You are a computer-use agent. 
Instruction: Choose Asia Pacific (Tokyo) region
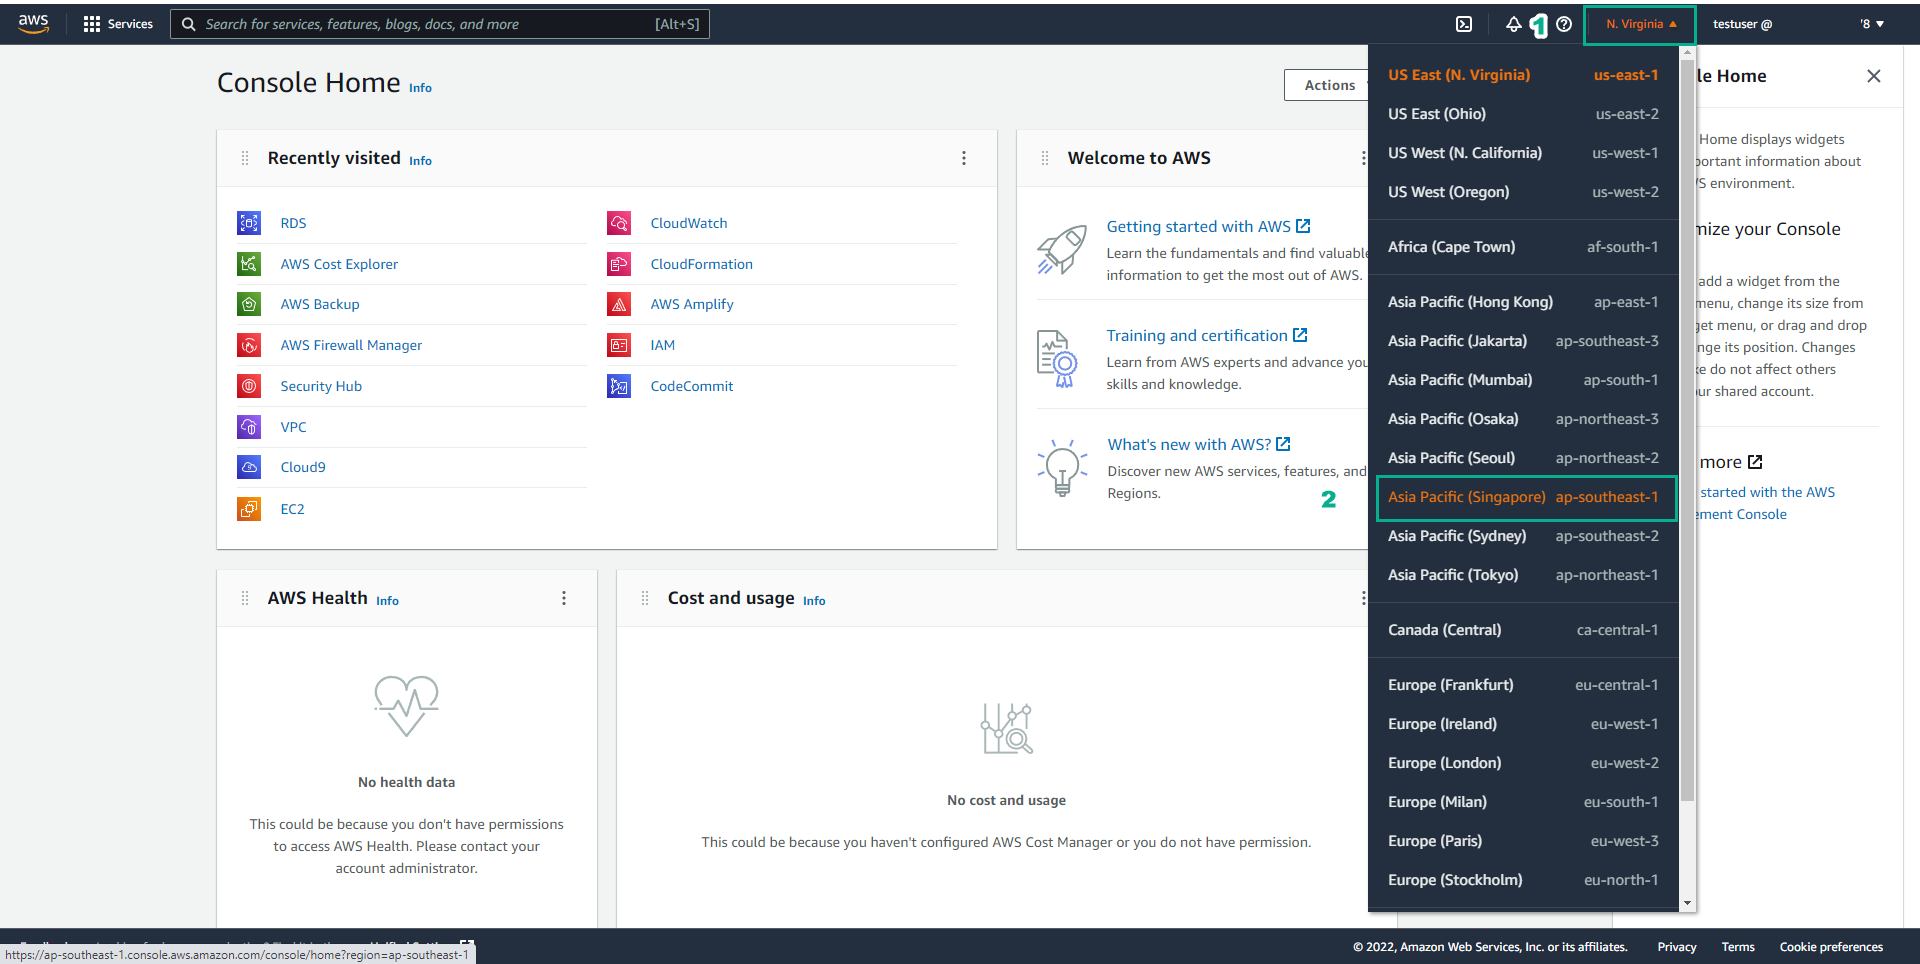tap(1523, 575)
